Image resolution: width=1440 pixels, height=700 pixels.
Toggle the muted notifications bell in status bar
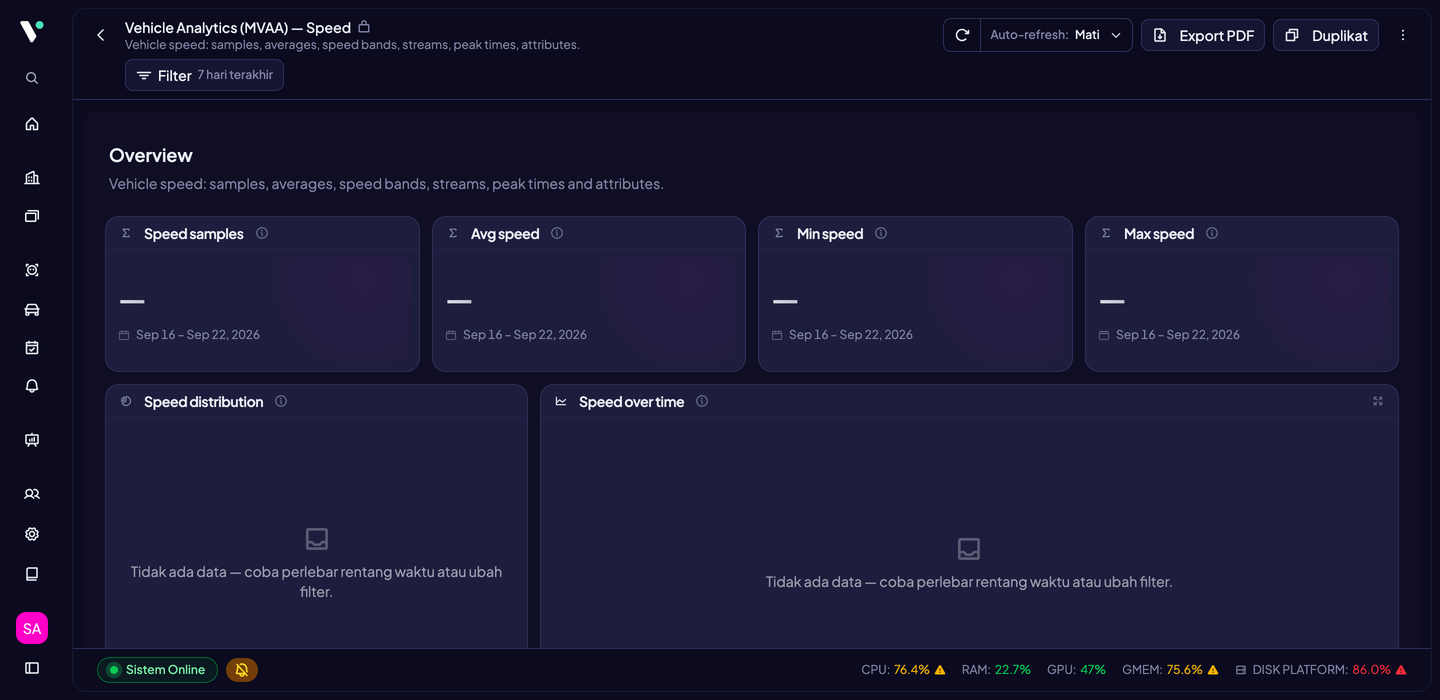(x=242, y=670)
